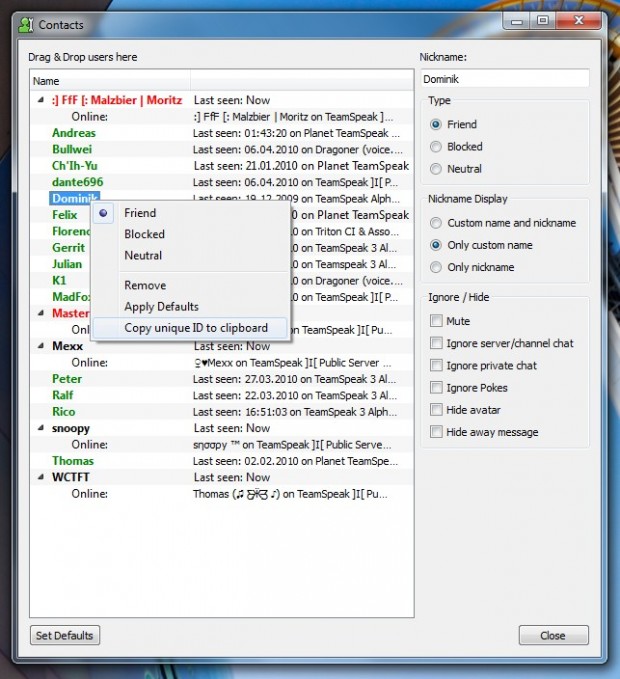Screen dimensions: 620x679
Task: Collapse the WCTFT contact entry
Action: click(x=41, y=477)
